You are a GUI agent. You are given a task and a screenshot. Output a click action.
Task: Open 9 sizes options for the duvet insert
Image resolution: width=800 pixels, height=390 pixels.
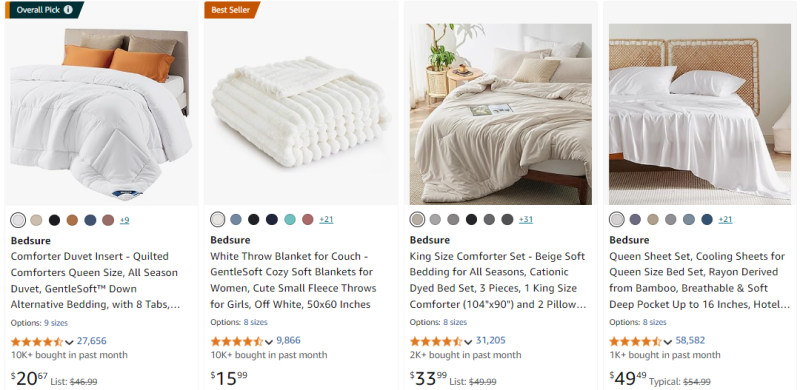56,323
